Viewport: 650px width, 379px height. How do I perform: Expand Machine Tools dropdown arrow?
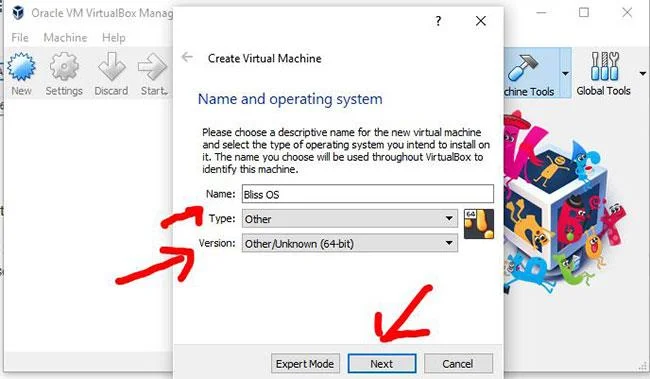(x=565, y=74)
